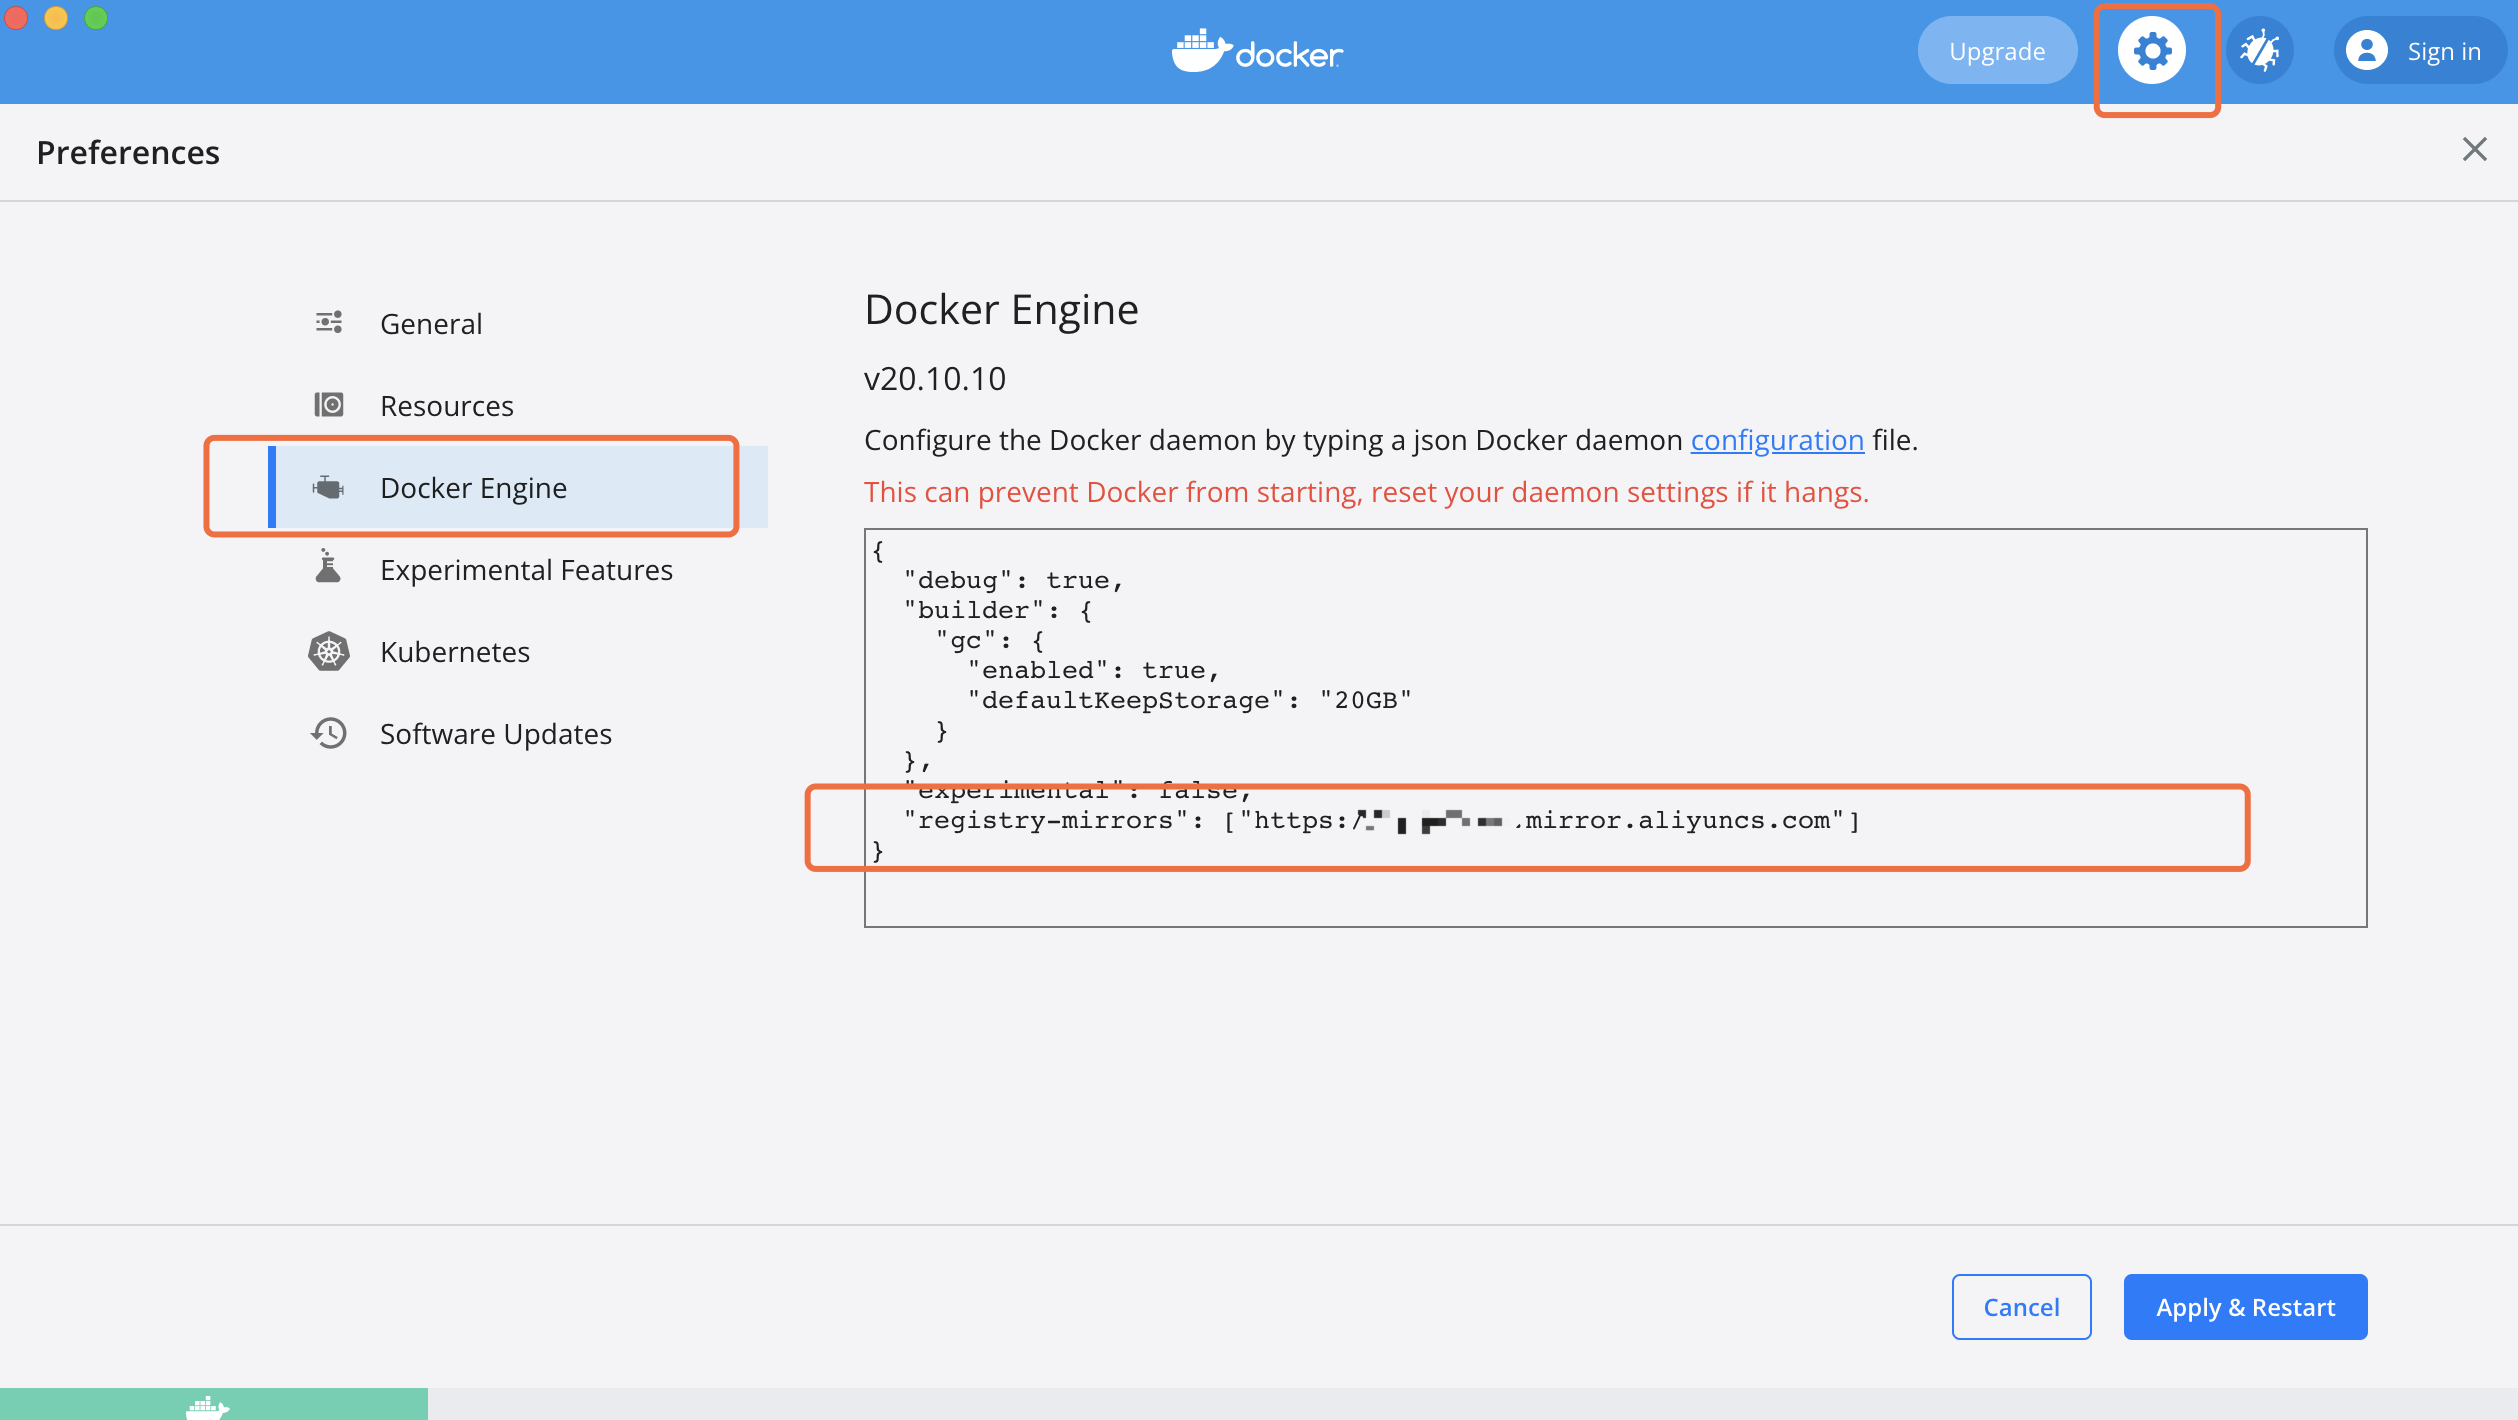
Task: Select the Docker Engine tab
Action: (x=473, y=488)
